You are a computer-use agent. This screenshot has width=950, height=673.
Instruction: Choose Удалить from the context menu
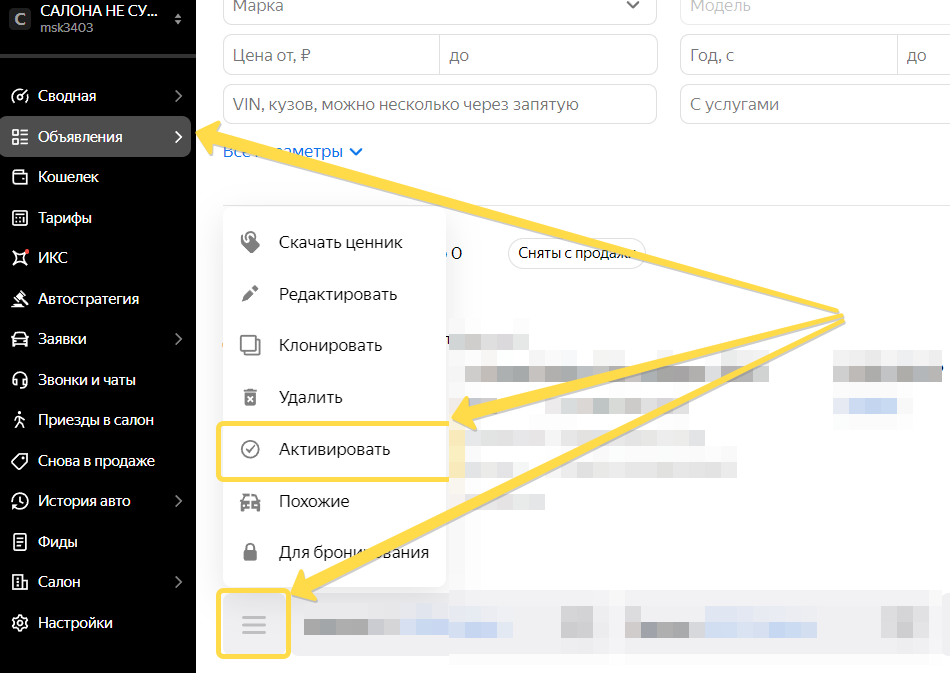click(x=310, y=397)
